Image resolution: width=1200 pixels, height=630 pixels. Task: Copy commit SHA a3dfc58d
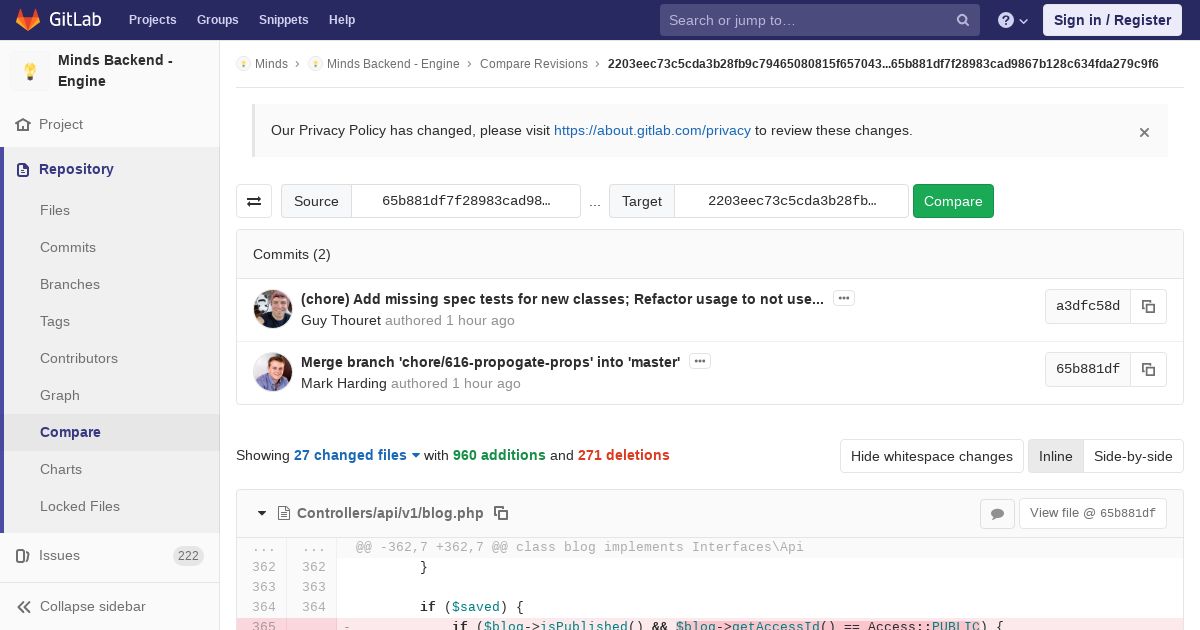1148,307
